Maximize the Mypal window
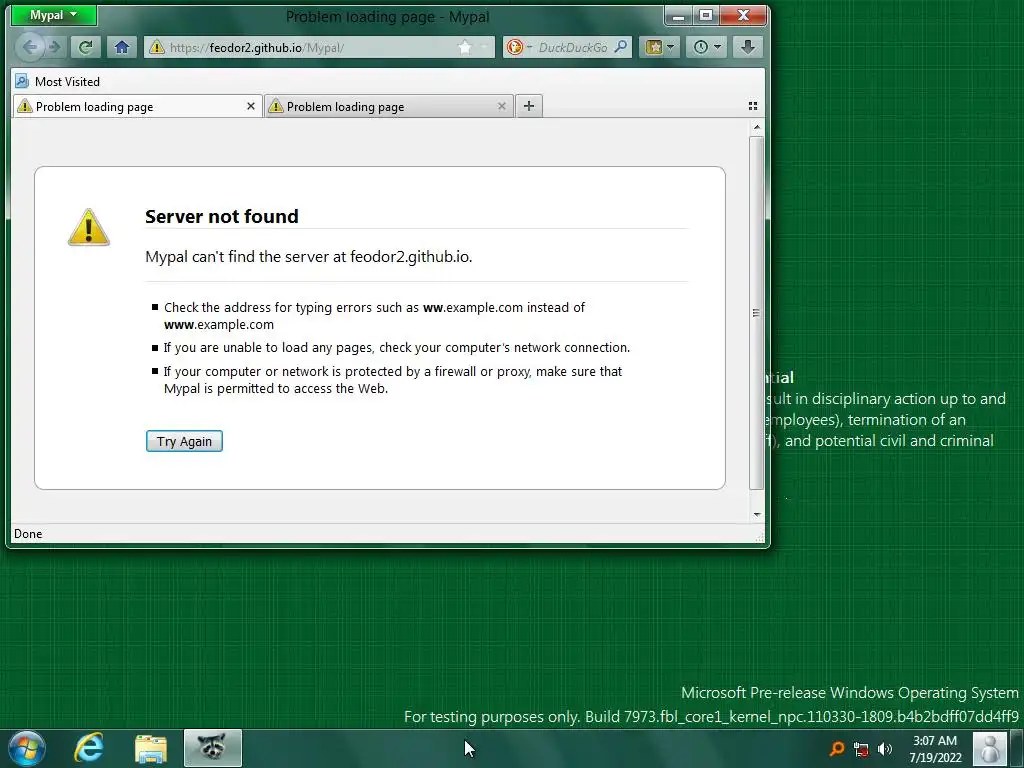The width and height of the screenshot is (1024, 768). coord(706,15)
